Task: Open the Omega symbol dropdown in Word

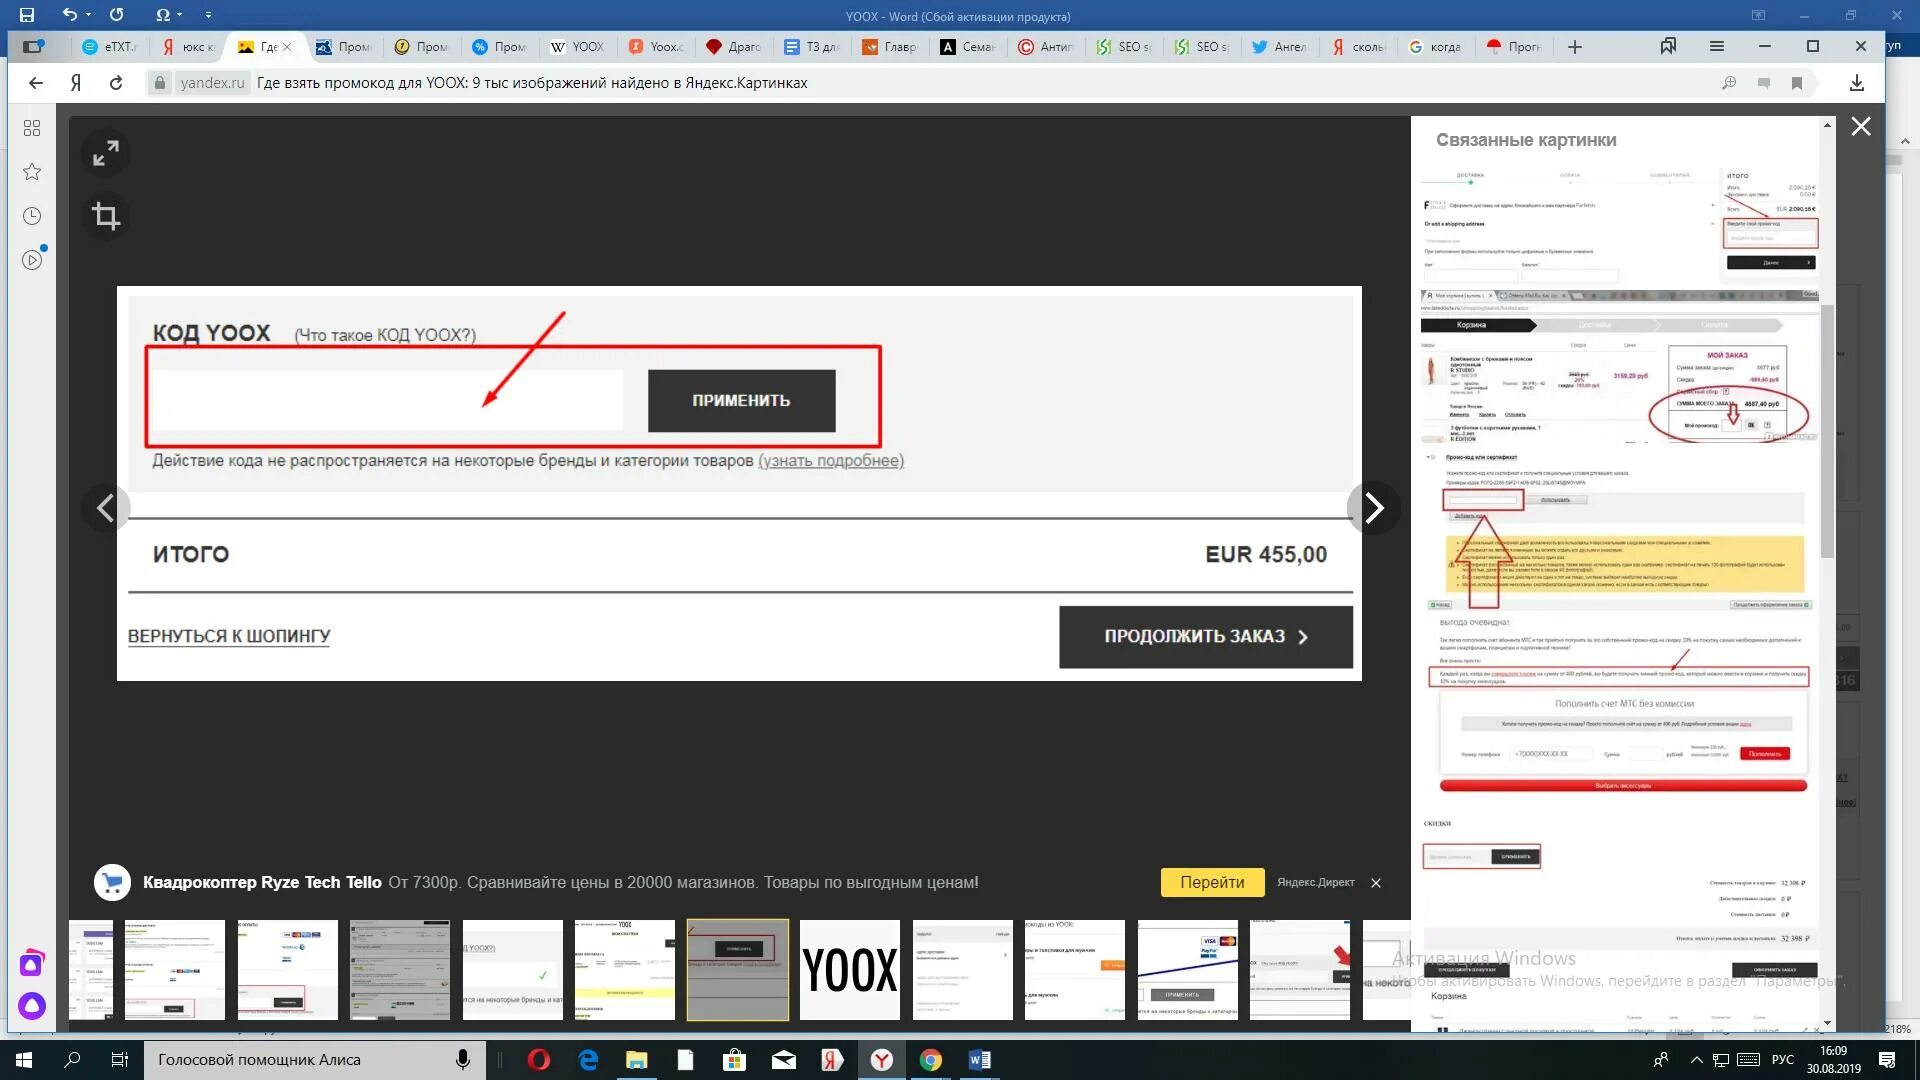Action: 168,15
